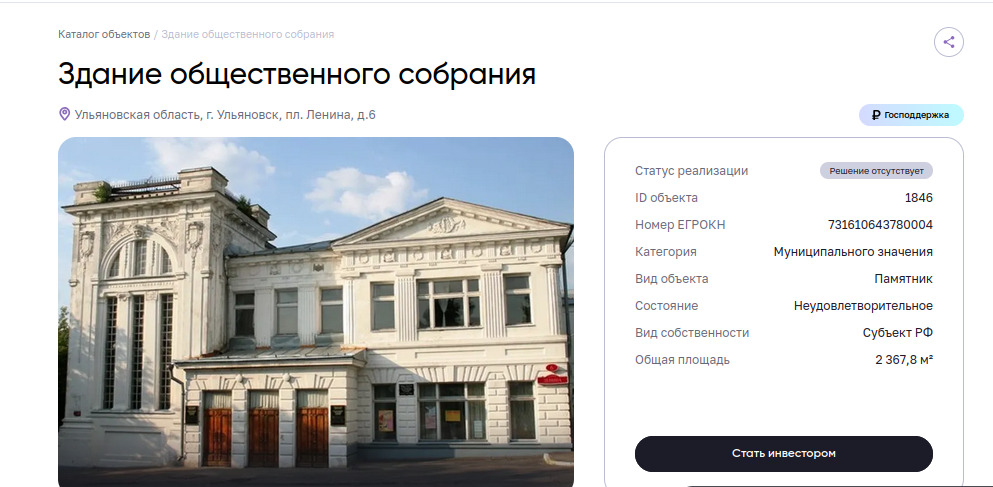Viewport: 993px width, 487px height.
Task: Click the Неудовлетворительное condition value
Action: pyautogui.click(x=863, y=306)
